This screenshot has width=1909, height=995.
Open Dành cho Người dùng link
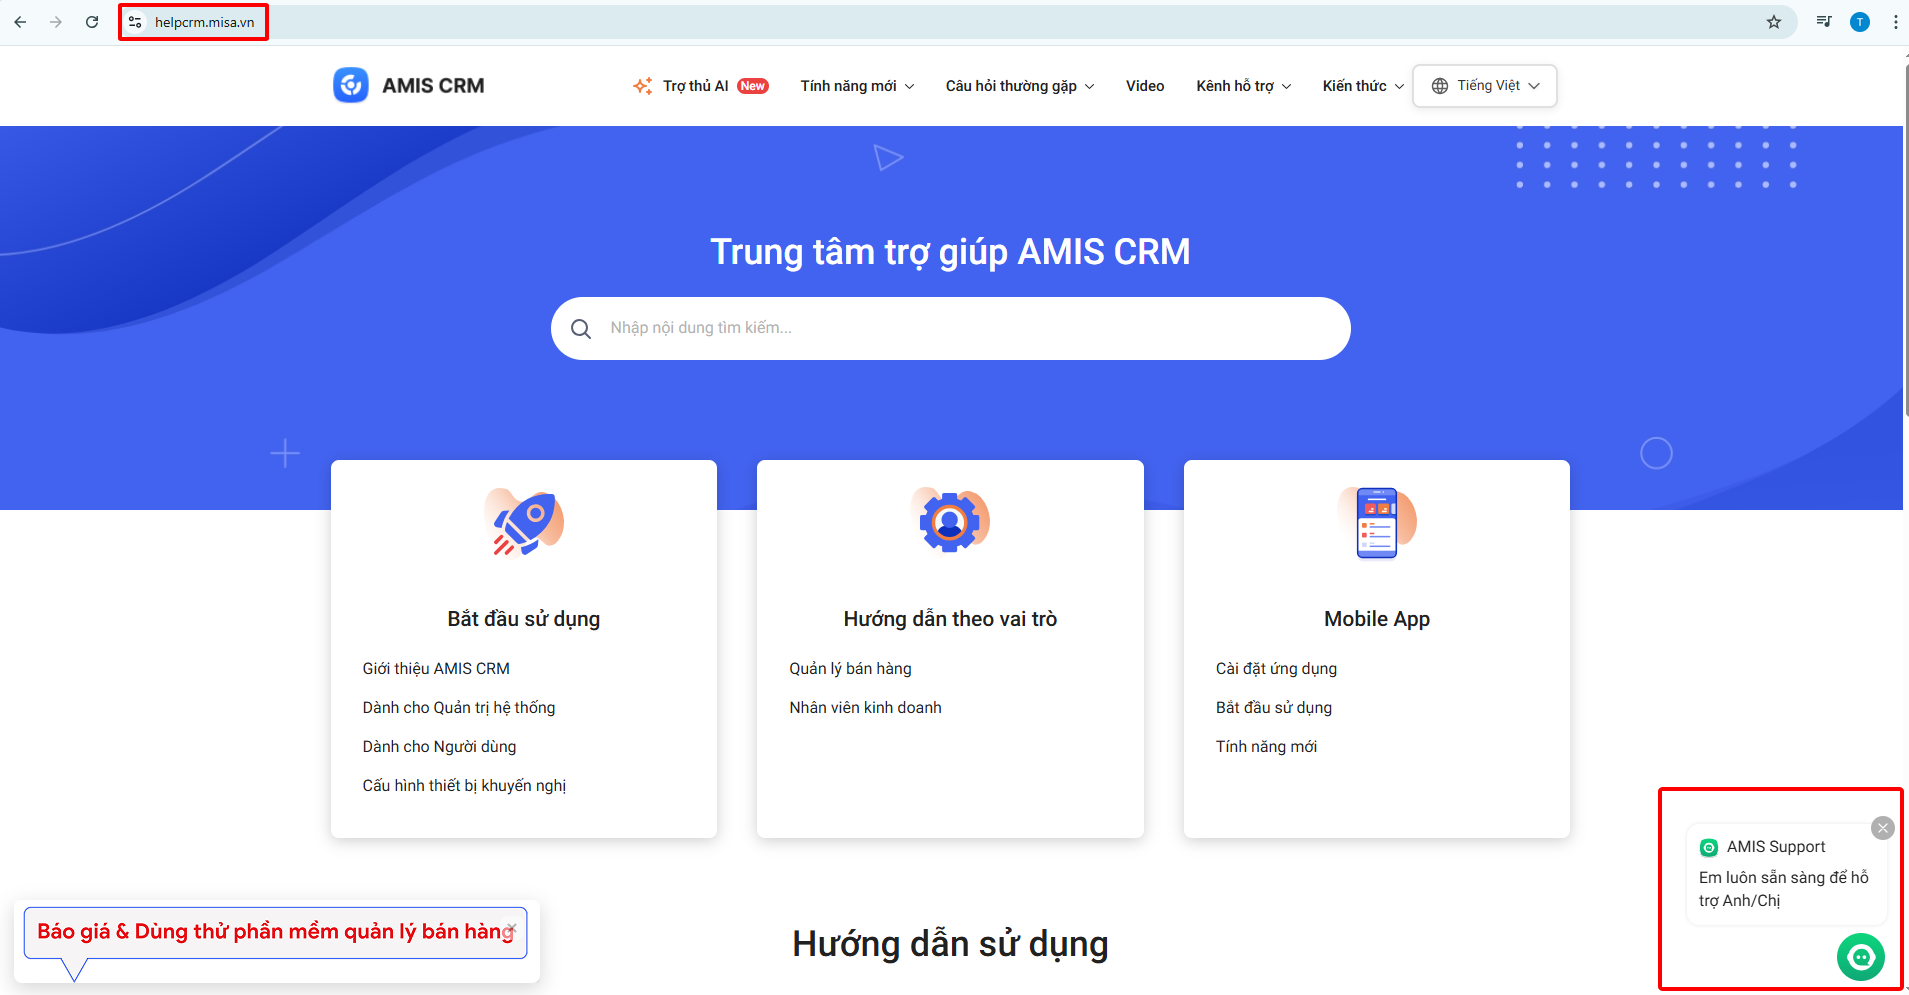(x=439, y=746)
